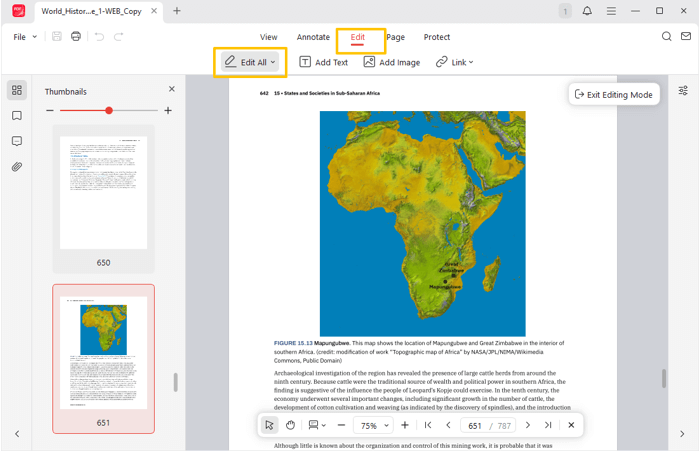Collapse the left panel arrow
700x451 pixels.
pyautogui.click(x=17, y=434)
